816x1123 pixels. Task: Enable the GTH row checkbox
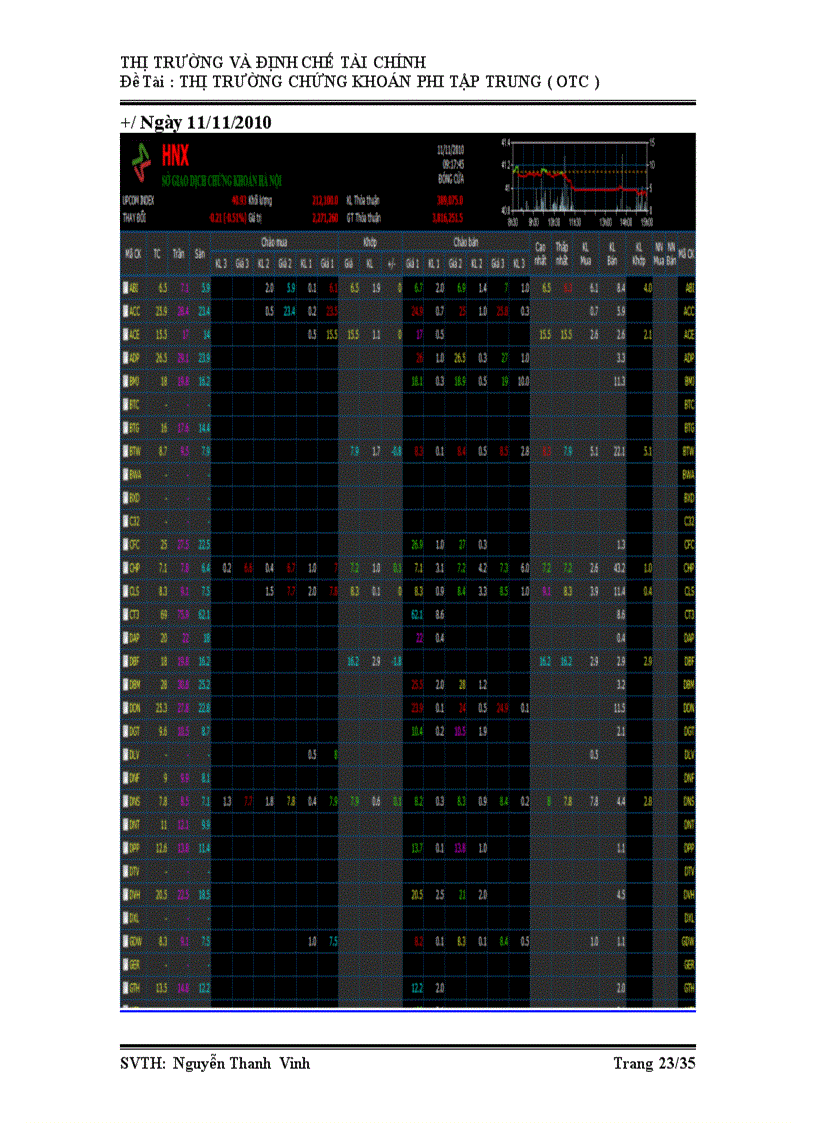pyautogui.click(x=125, y=988)
